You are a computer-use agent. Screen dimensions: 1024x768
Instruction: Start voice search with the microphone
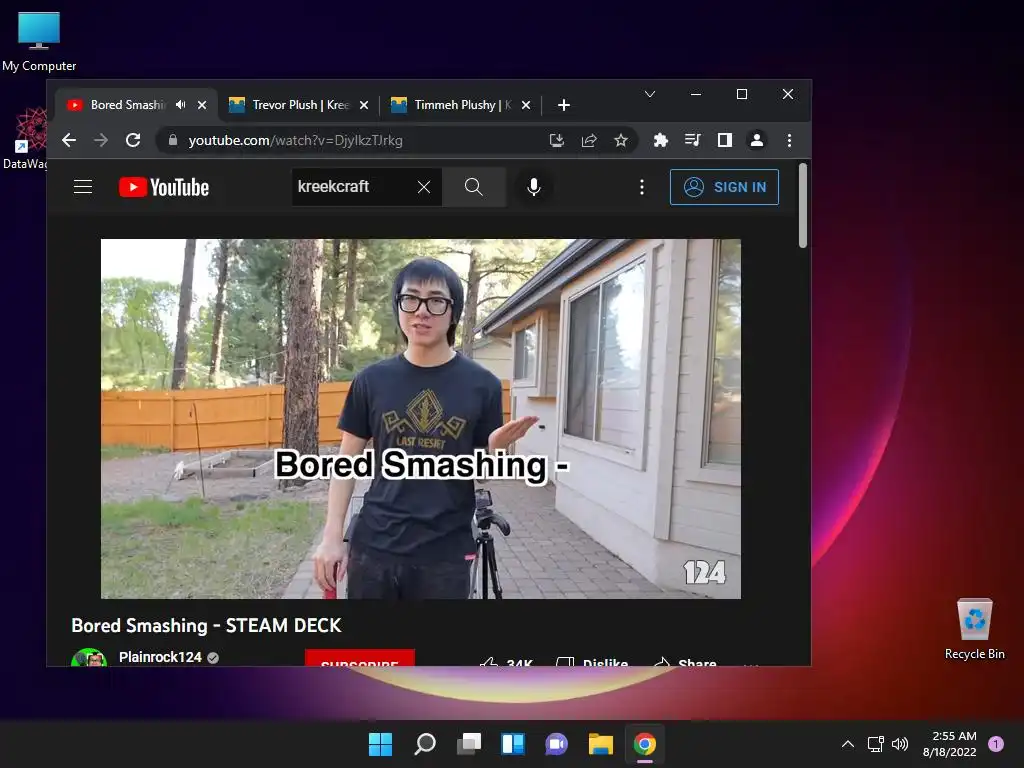pos(534,187)
